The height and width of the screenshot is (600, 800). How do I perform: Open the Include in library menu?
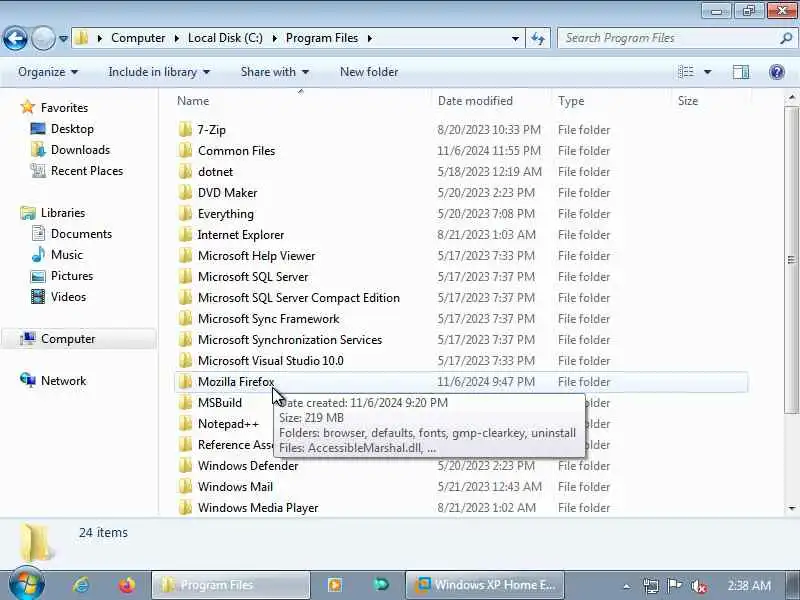pyautogui.click(x=159, y=72)
